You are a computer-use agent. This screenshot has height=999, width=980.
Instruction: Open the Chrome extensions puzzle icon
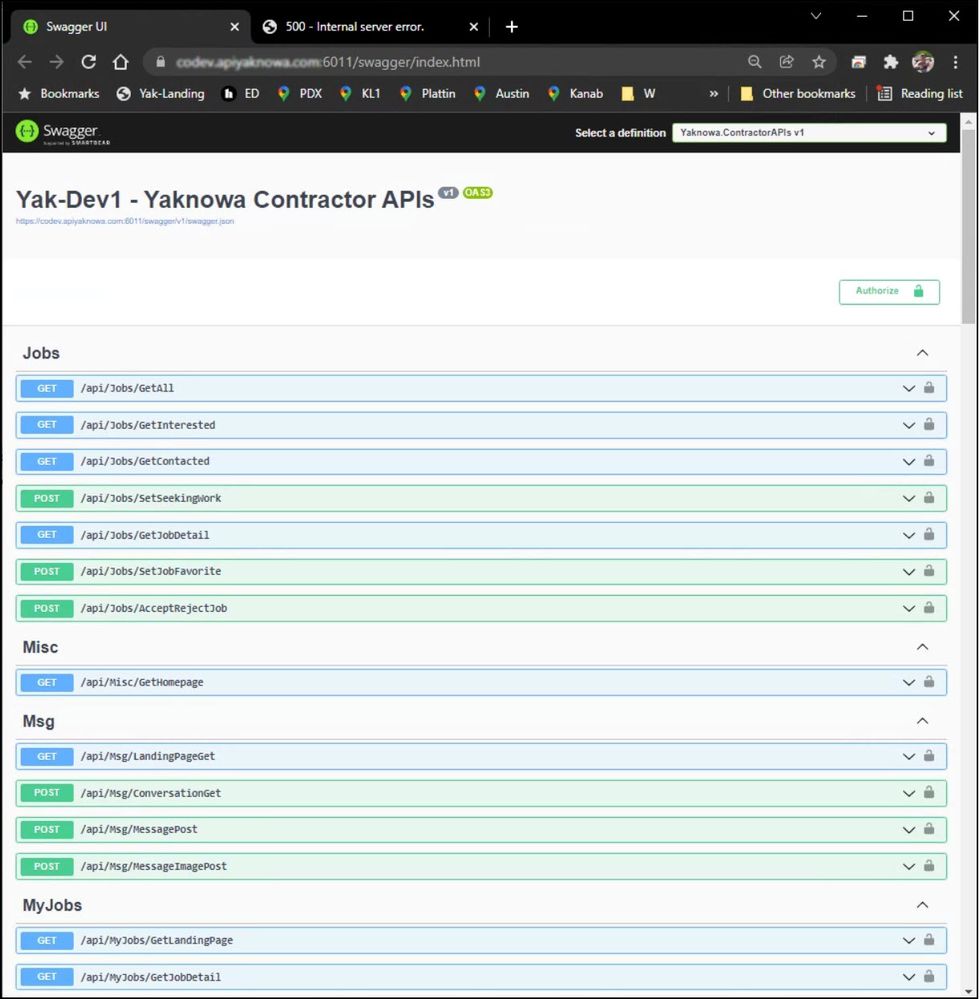coord(890,62)
